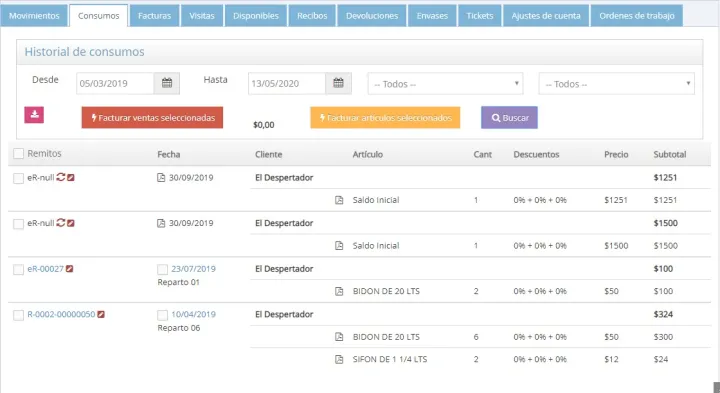Switch to the Recibos tab
Screen dimensions: 720x393
[x=312, y=16]
